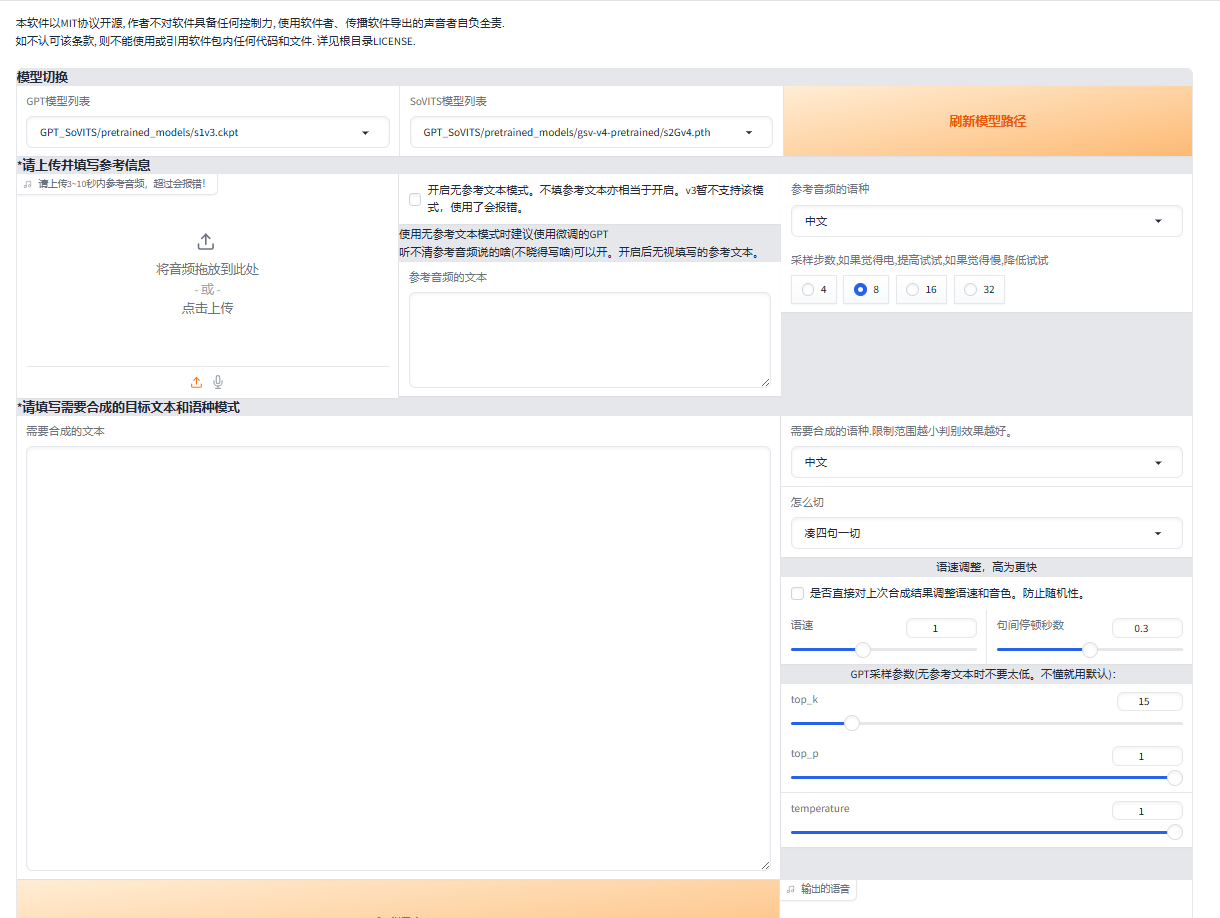The image size is (1220, 918).
Task: Click the top_k slider handle
Action: click(x=851, y=722)
